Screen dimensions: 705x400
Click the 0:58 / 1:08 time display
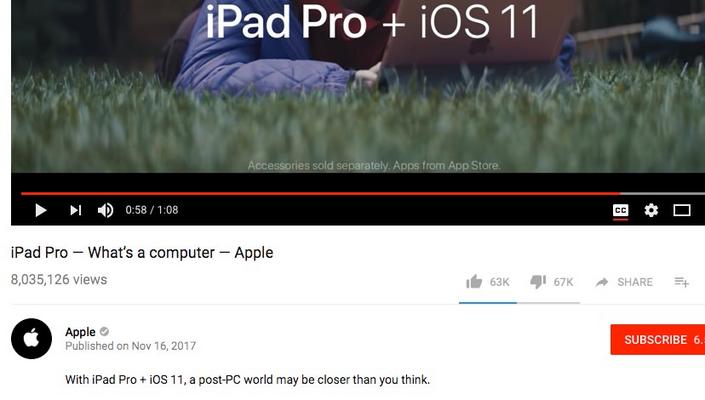(152, 210)
